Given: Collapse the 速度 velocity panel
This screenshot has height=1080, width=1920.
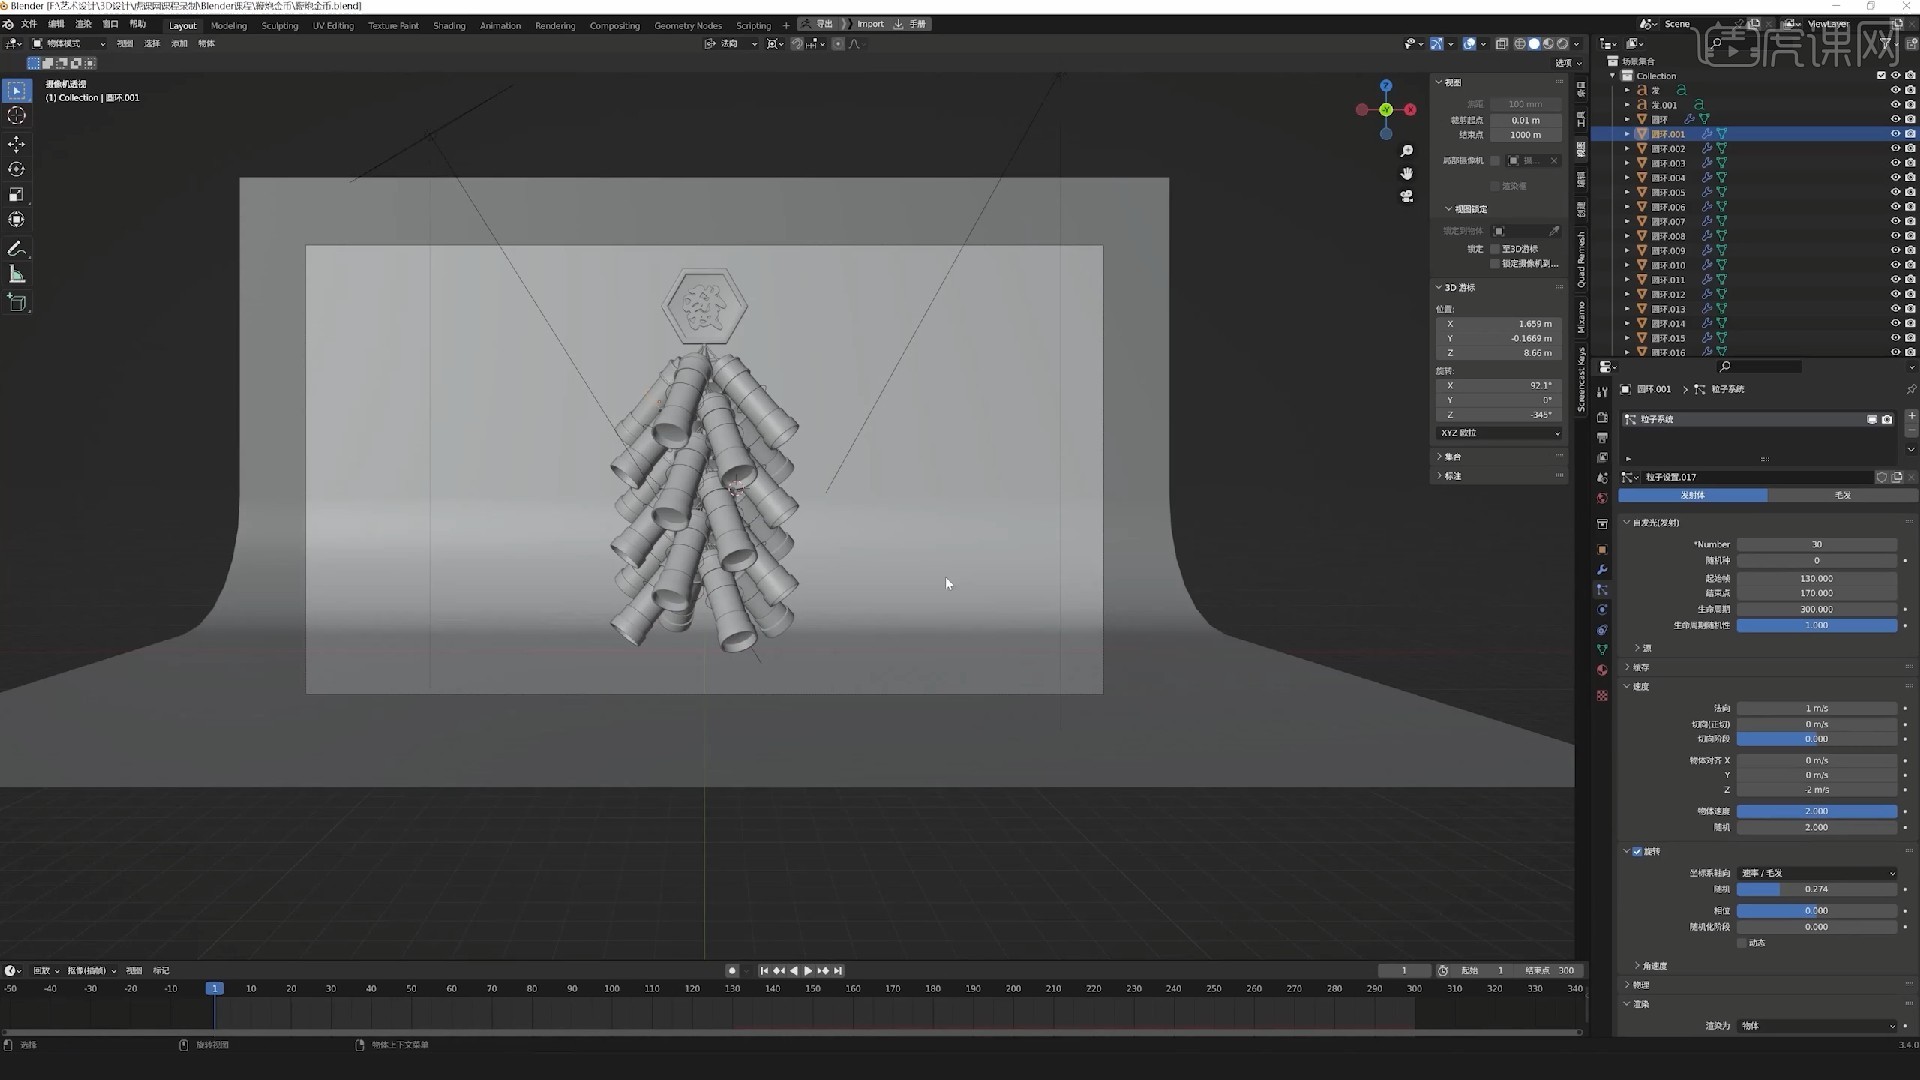Looking at the screenshot, I should tap(1628, 686).
